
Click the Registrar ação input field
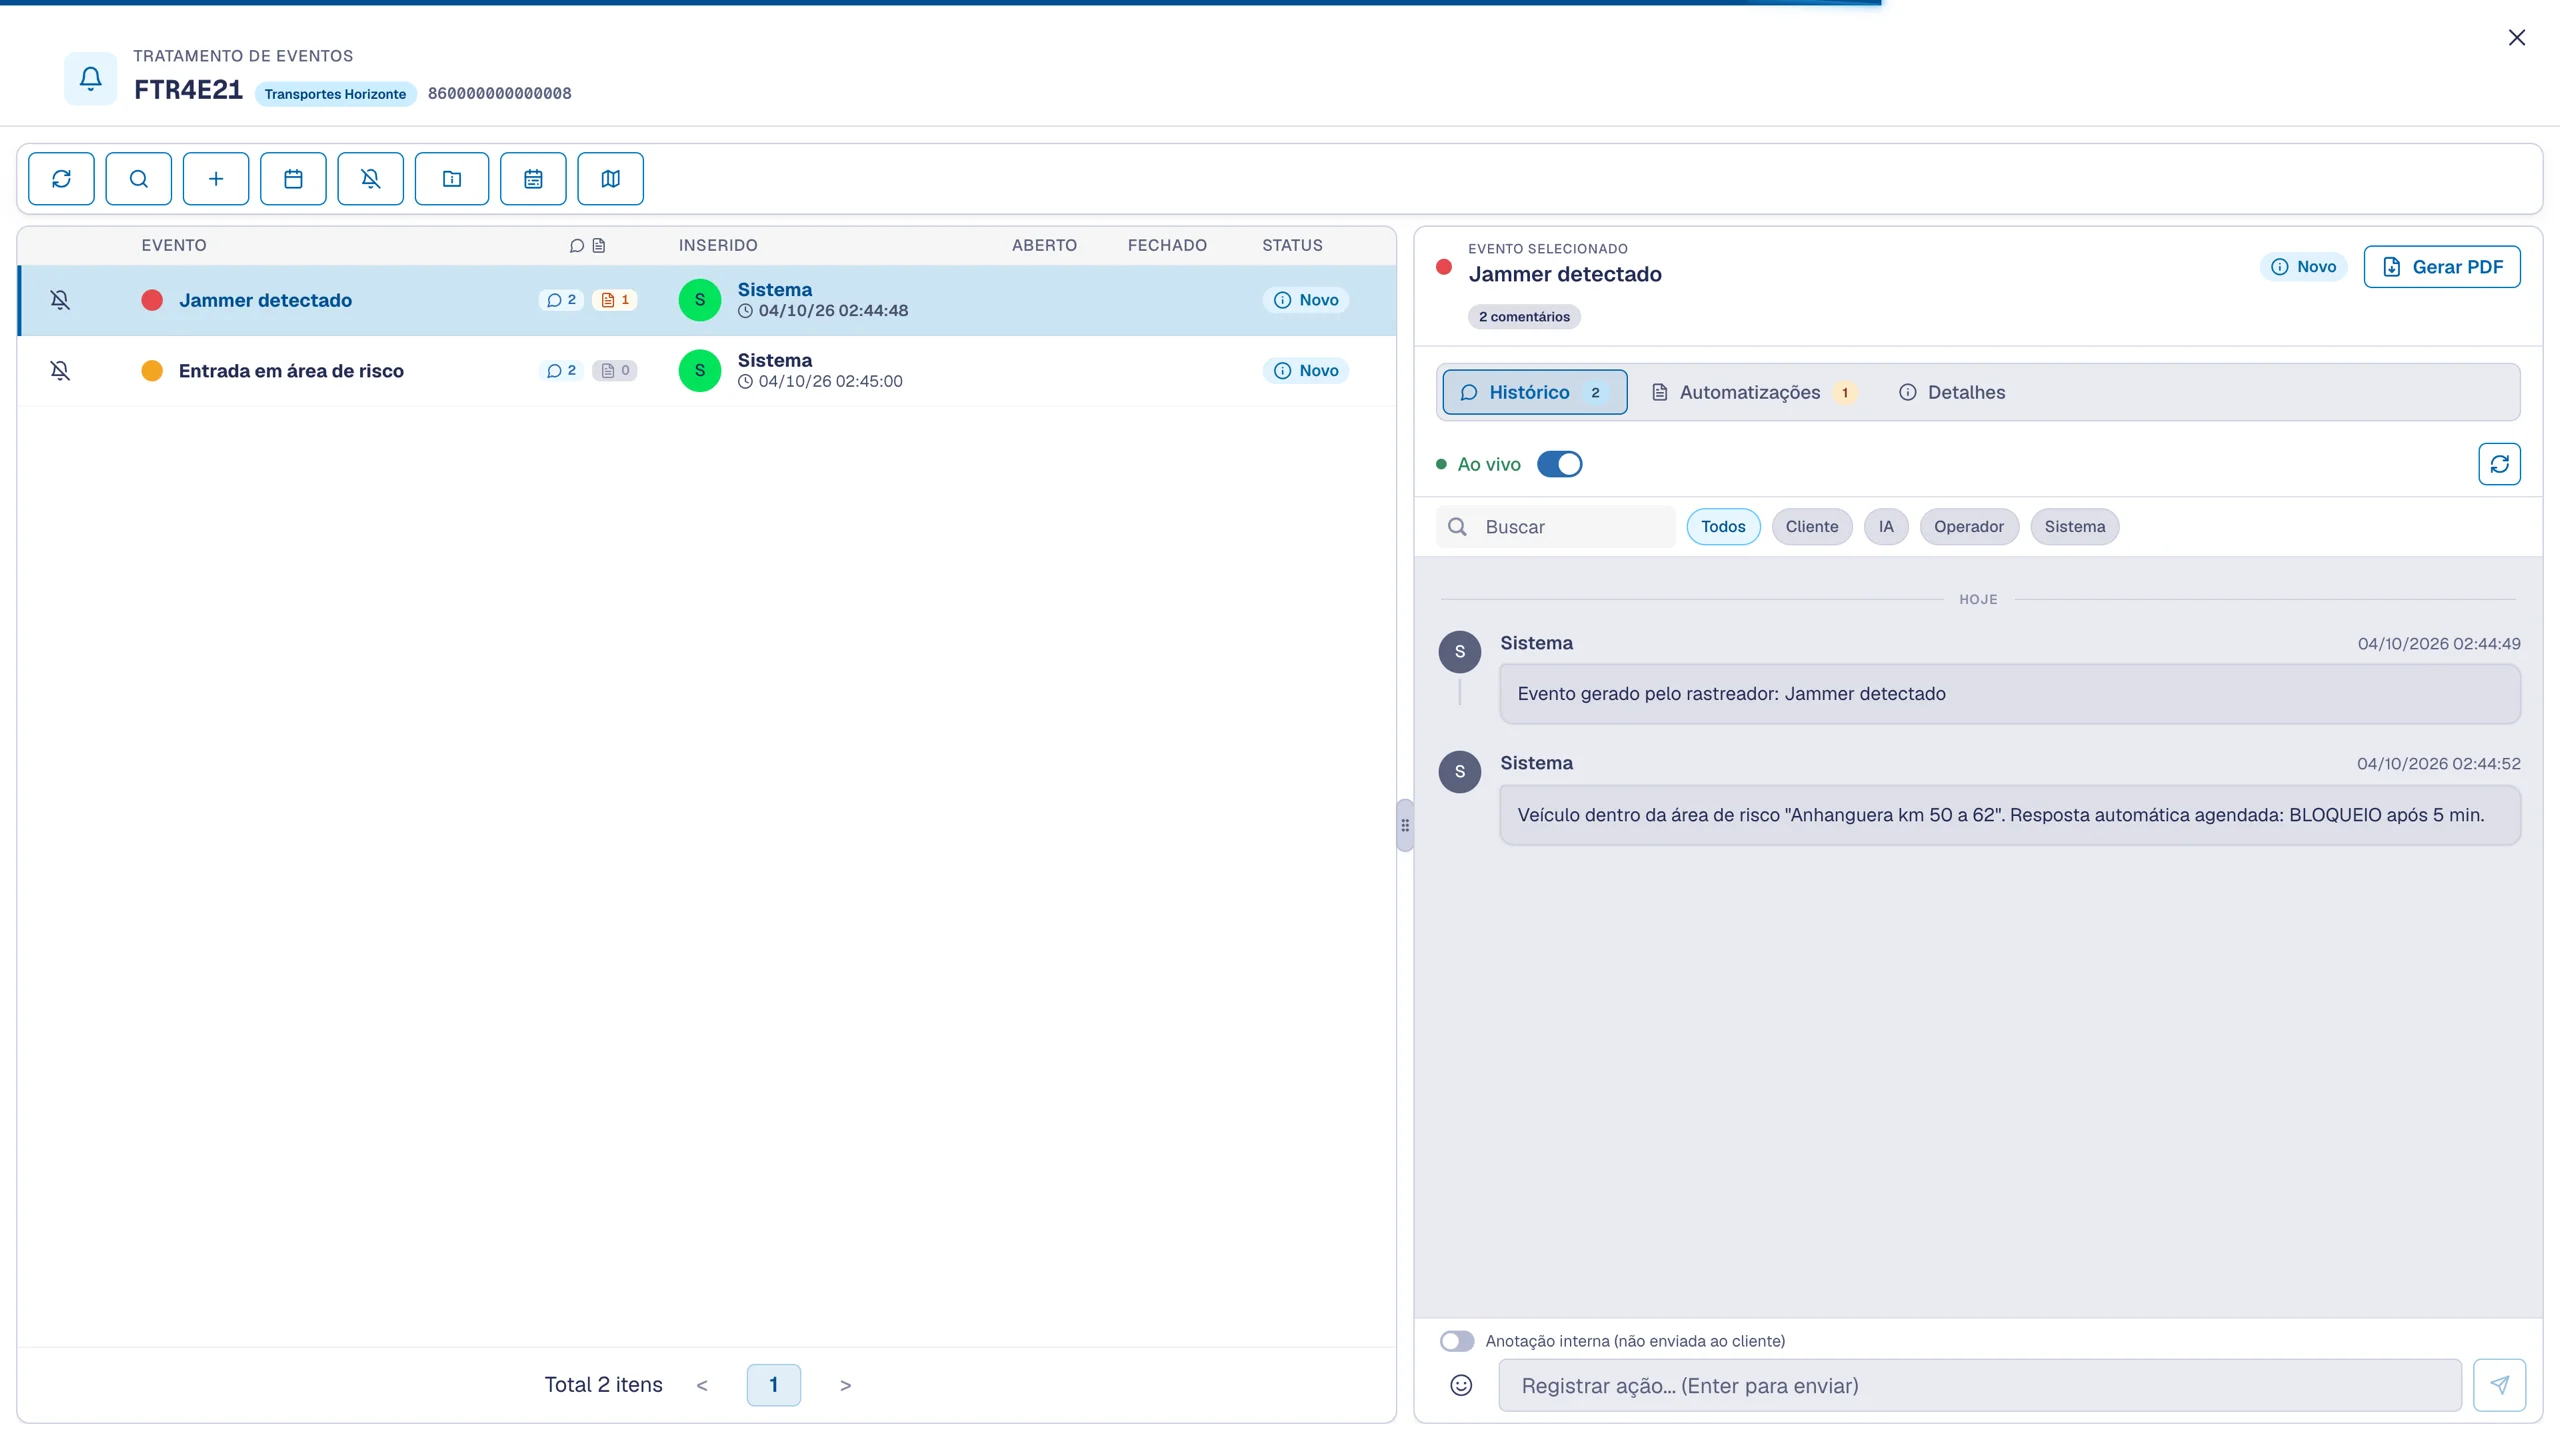(x=1980, y=1385)
